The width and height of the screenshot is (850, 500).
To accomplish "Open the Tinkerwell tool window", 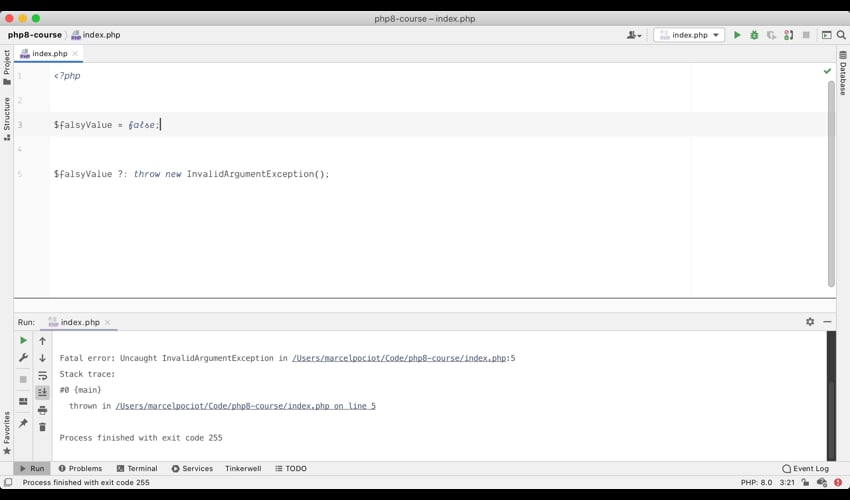I will (x=243, y=468).
